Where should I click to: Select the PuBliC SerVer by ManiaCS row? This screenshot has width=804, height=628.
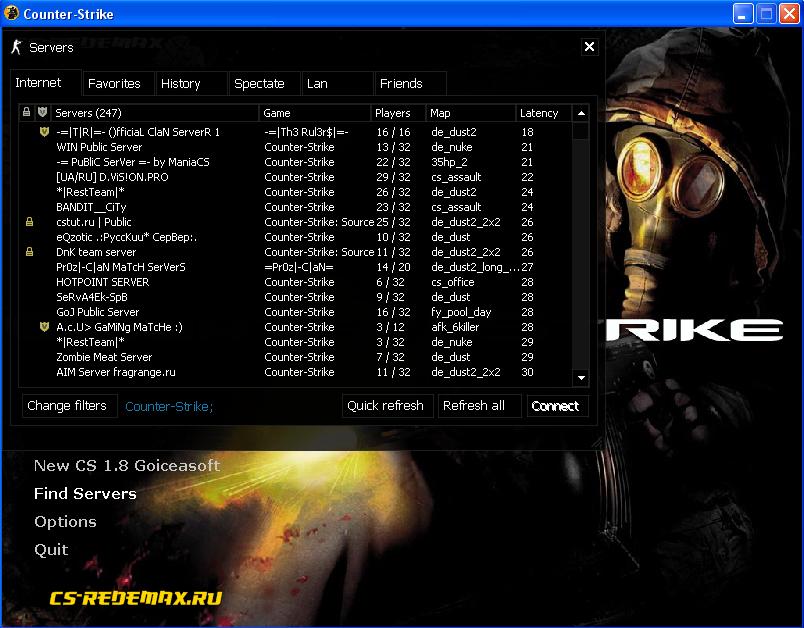click(x=296, y=162)
